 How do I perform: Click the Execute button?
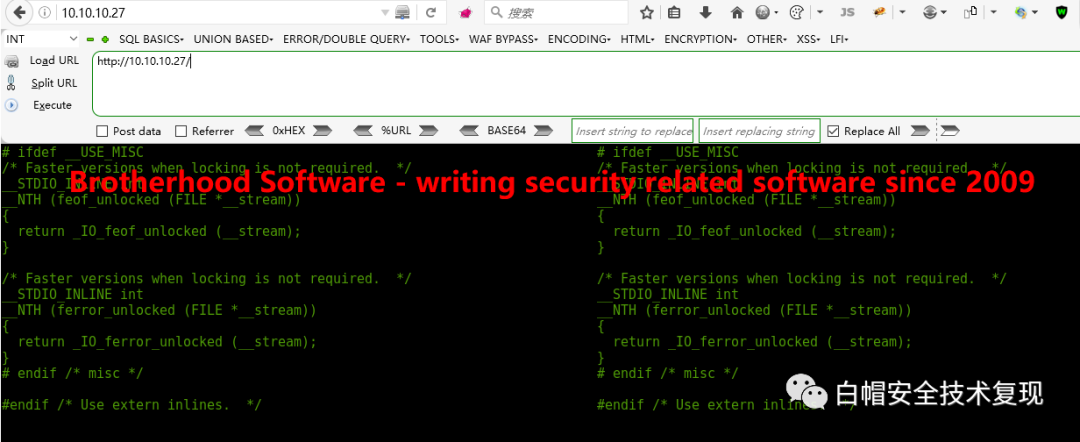click(52, 105)
